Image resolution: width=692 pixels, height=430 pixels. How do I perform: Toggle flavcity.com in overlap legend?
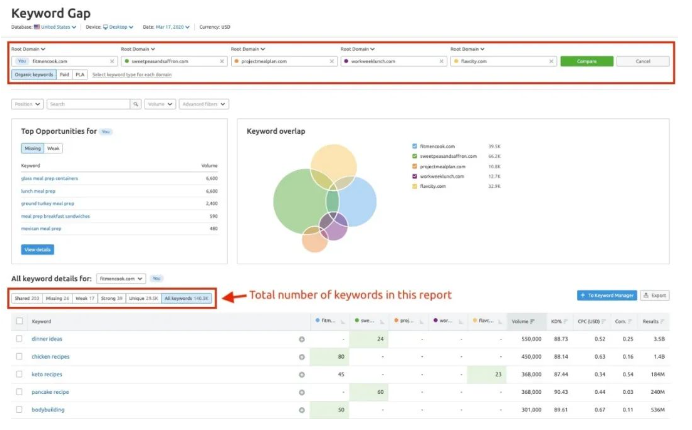[x=414, y=186]
